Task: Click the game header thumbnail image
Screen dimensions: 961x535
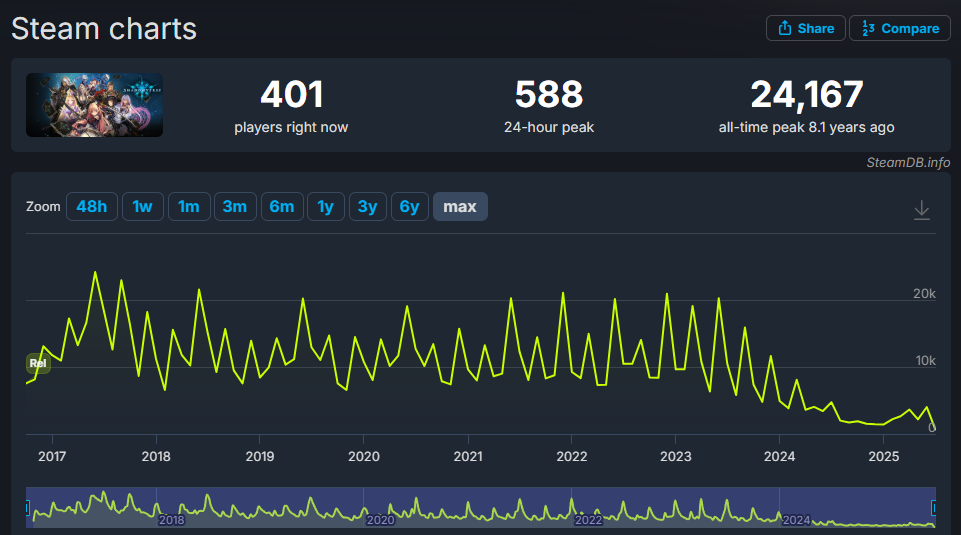Action: coord(94,105)
